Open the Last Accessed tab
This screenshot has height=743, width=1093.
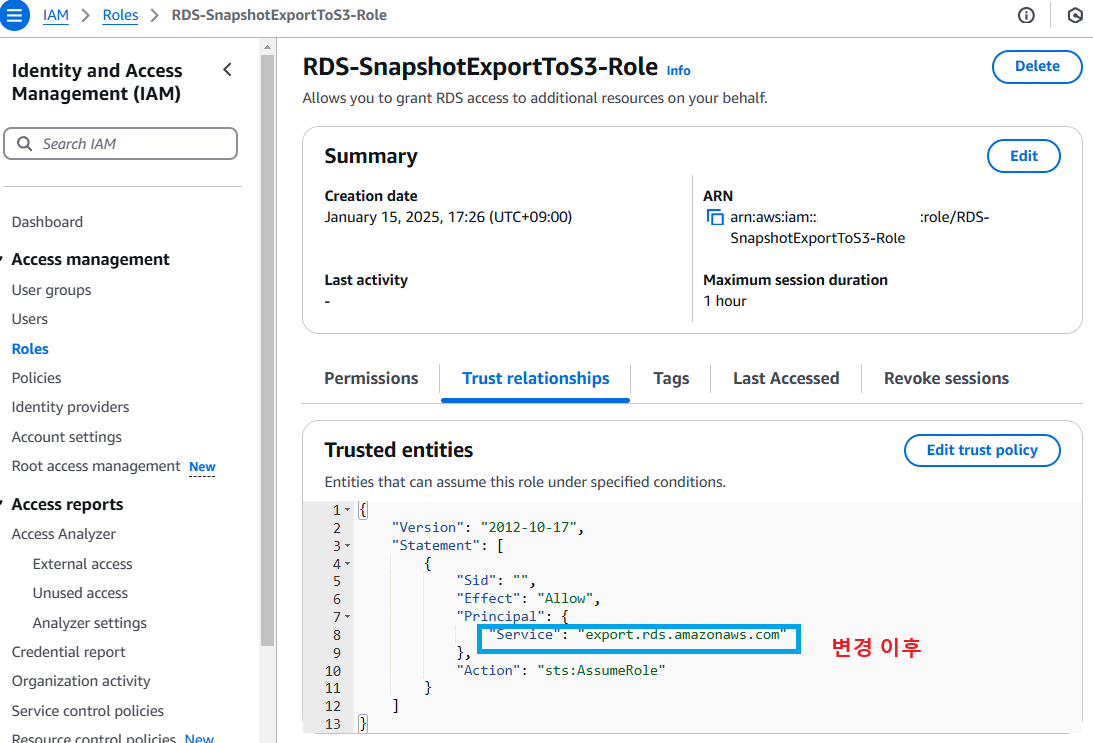[786, 378]
